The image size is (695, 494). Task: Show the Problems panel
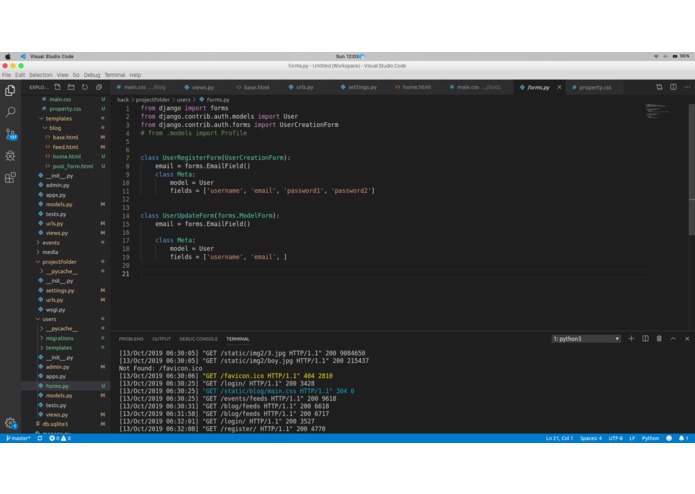(131, 339)
